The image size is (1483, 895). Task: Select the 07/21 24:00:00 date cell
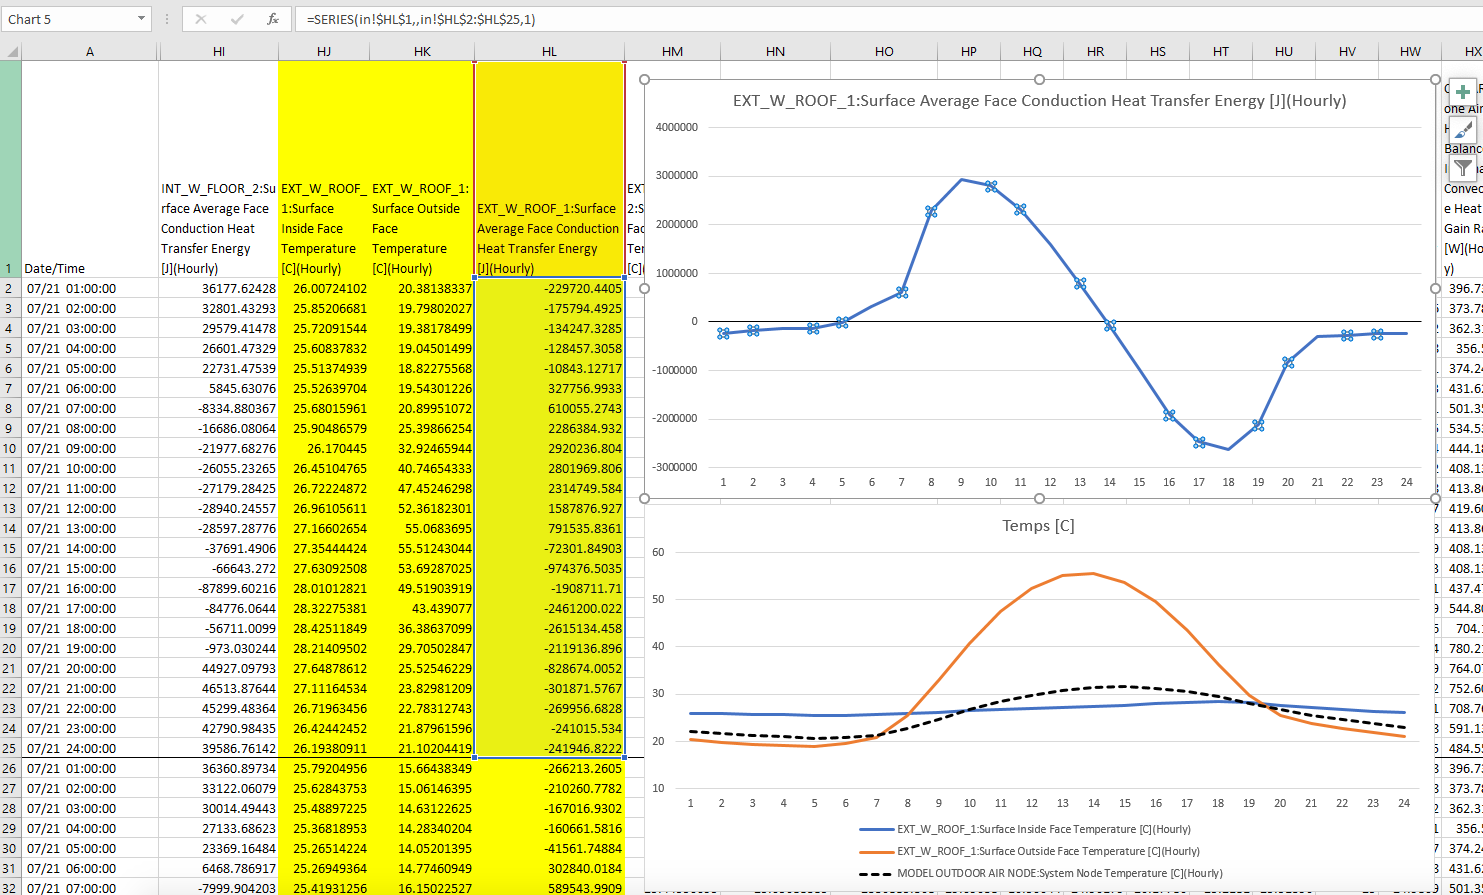coord(90,748)
